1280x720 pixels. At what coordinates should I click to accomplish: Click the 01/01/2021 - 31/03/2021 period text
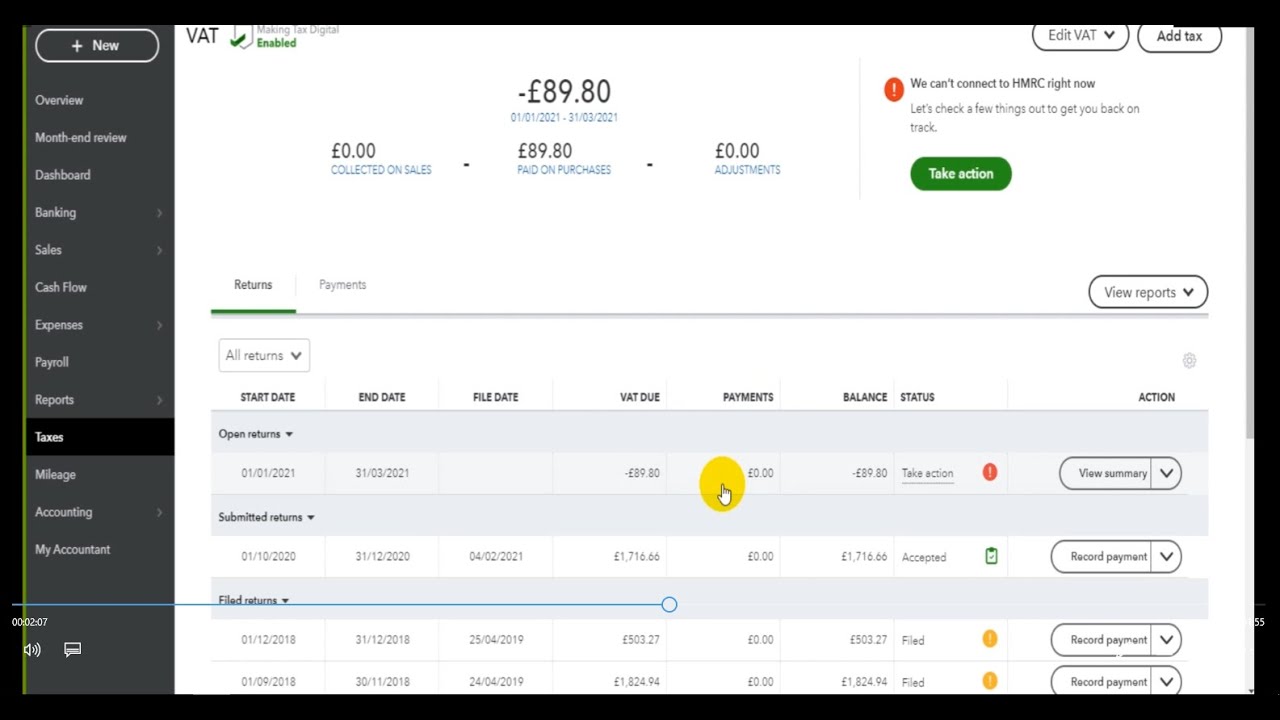(x=564, y=117)
